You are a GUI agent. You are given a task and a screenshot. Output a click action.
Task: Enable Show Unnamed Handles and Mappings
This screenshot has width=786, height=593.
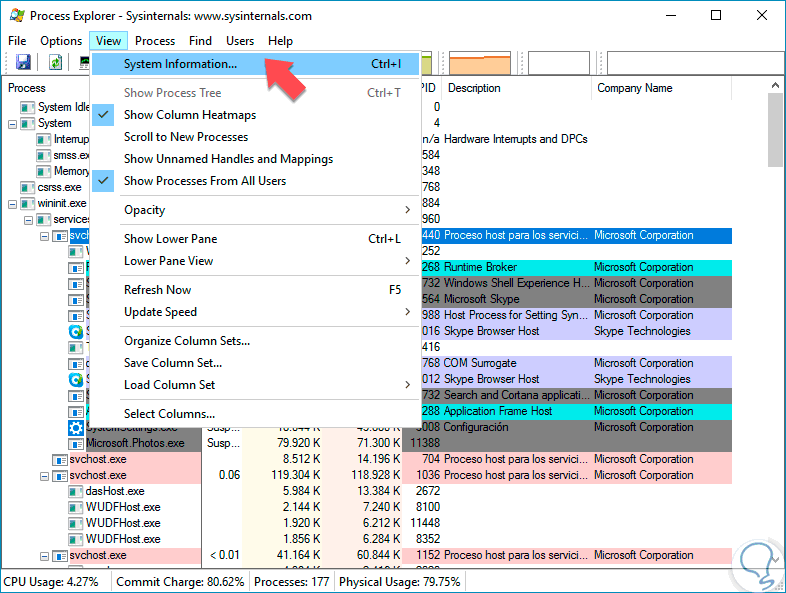coord(255,159)
